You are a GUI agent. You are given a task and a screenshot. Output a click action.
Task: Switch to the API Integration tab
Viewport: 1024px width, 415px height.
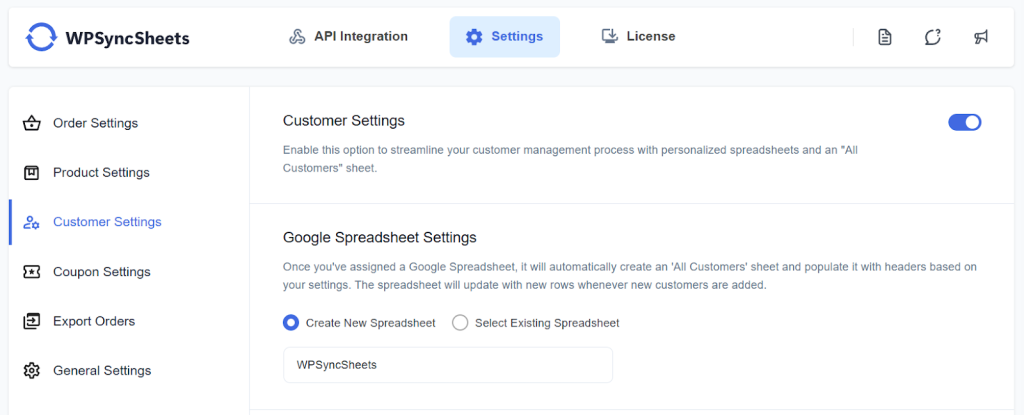348,37
